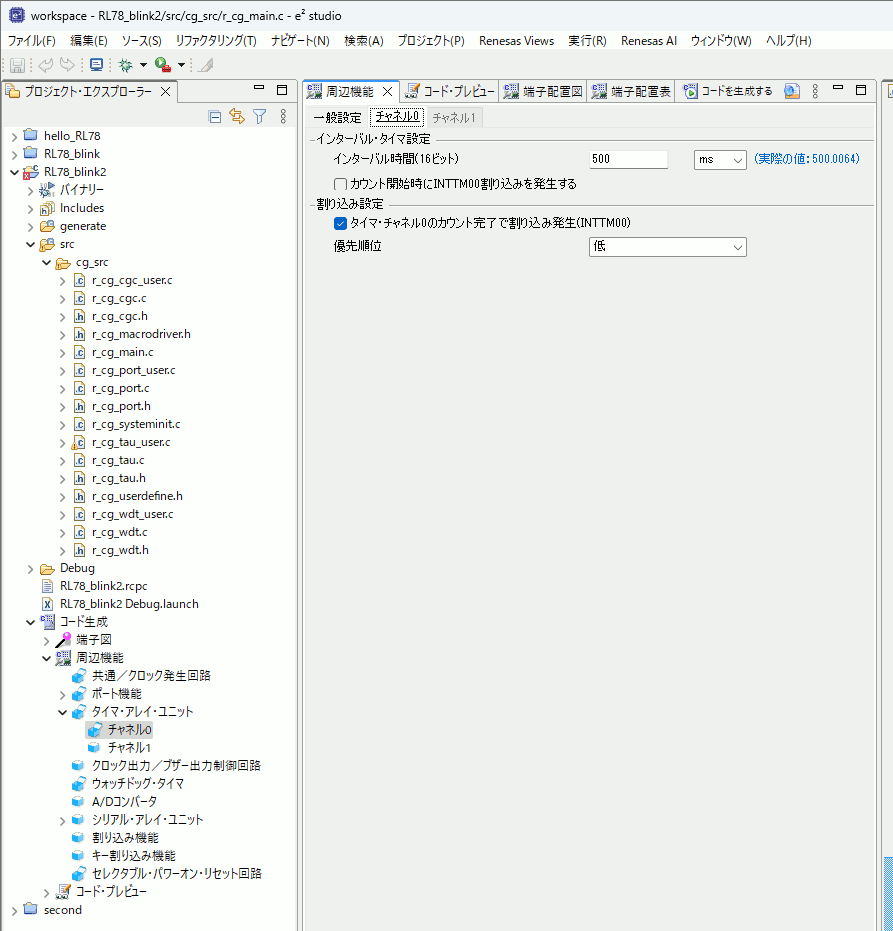The width and height of the screenshot is (893, 931).
Task: Select キー割り込み機能 peripheral item
Action: point(134,856)
